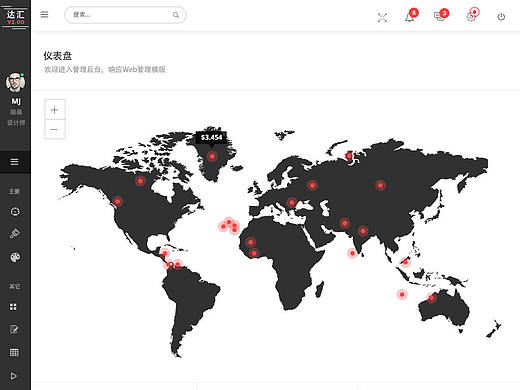Click the 达汇 V2.00 logo
This screenshot has height=390, width=520.
(15, 17)
